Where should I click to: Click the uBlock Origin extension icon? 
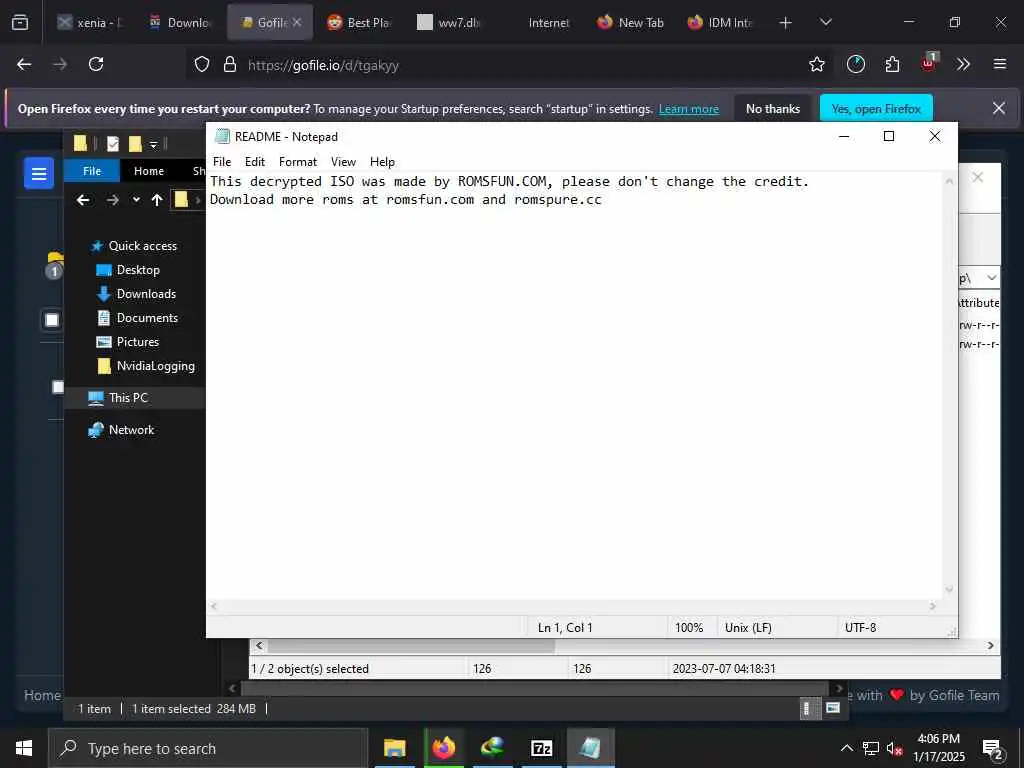click(928, 63)
